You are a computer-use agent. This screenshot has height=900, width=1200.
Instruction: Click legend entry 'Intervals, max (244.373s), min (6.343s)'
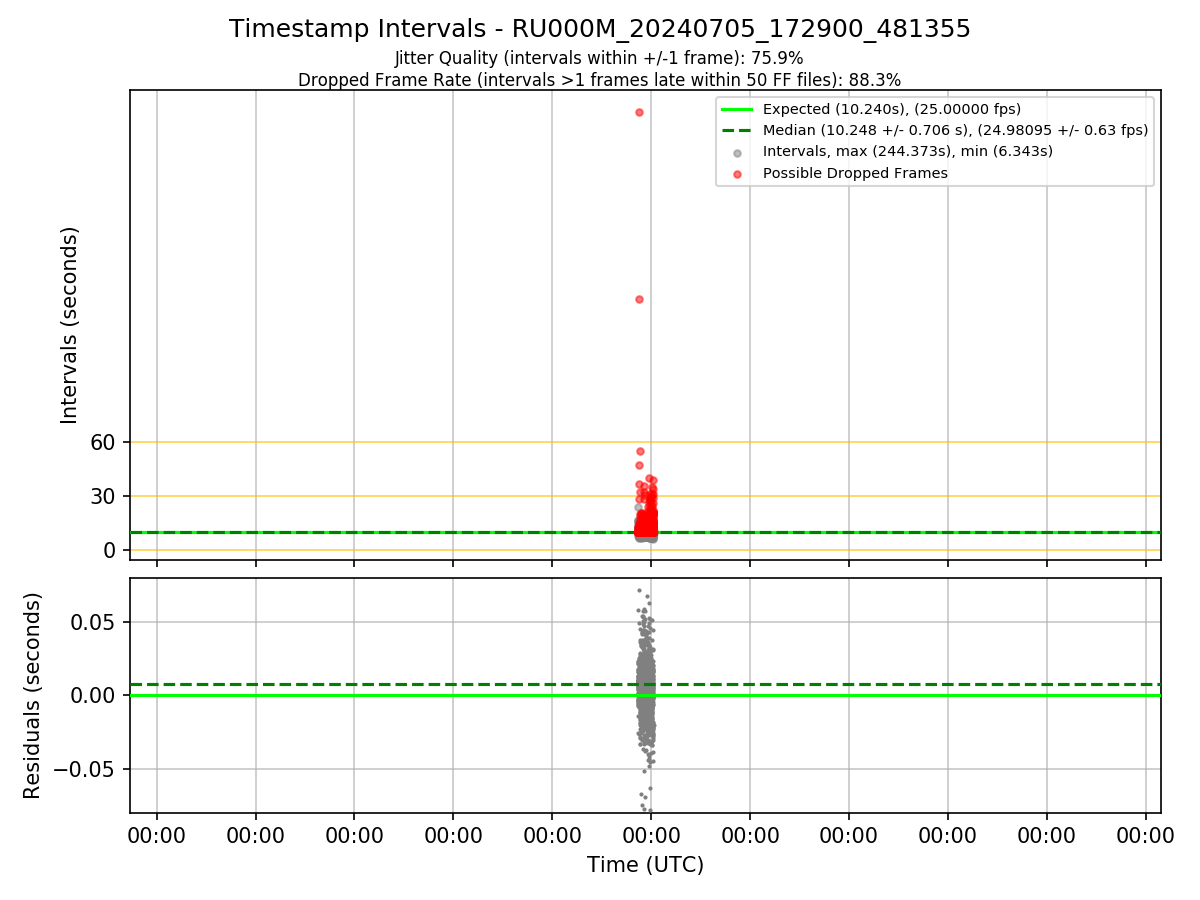(x=908, y=151)
